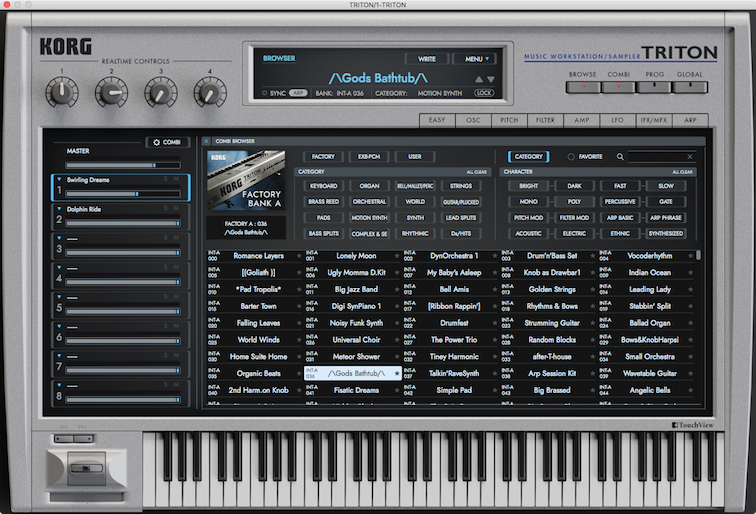Toggle the LOCK button in display
Screen dimensions: 756x514
(484, 93)
